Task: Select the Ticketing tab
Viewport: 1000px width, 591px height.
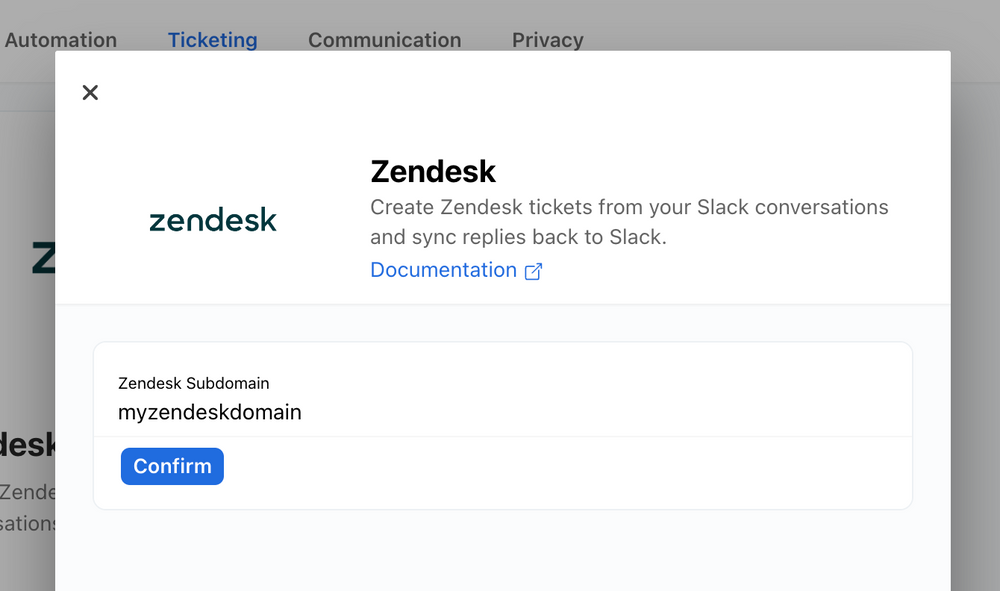Action: click(x=212, y=40)
